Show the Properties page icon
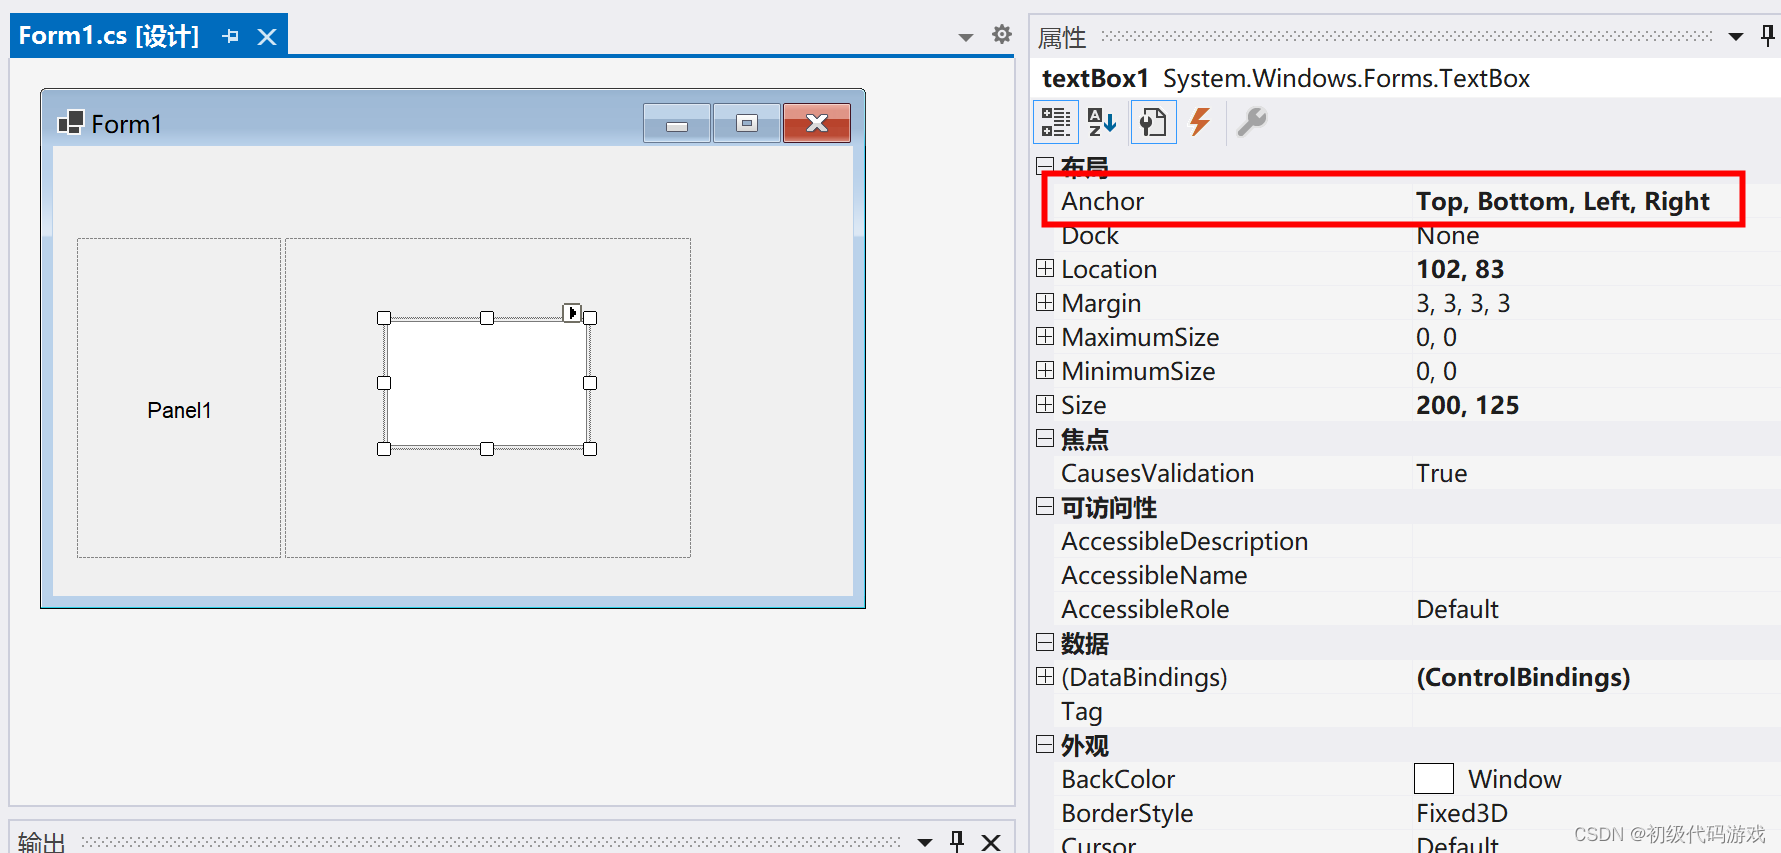The height and width of the screenshot is (853, 1781). point(1153,122)
